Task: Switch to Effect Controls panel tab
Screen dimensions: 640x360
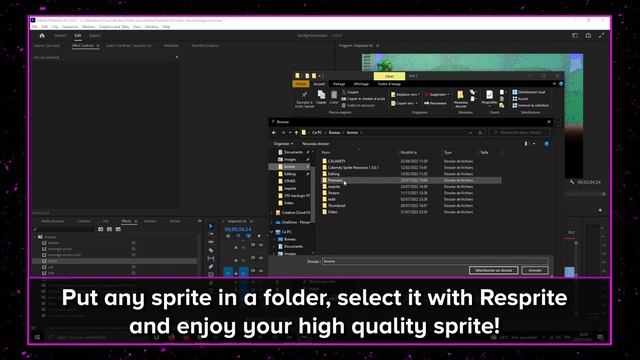Action: 83,46
